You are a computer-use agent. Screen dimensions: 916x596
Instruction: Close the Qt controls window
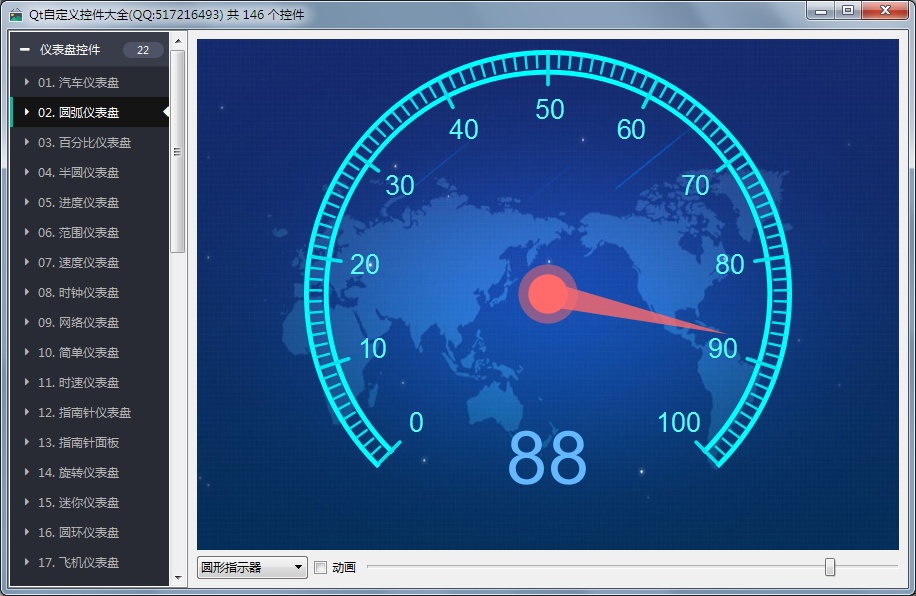click(885, 11)
